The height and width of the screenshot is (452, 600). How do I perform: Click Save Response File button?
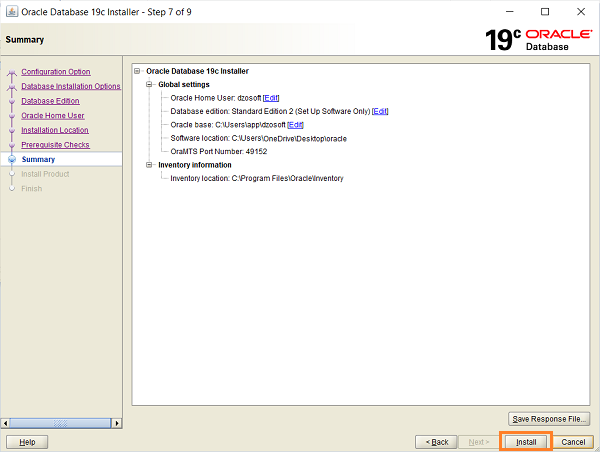tap(549, 419)
